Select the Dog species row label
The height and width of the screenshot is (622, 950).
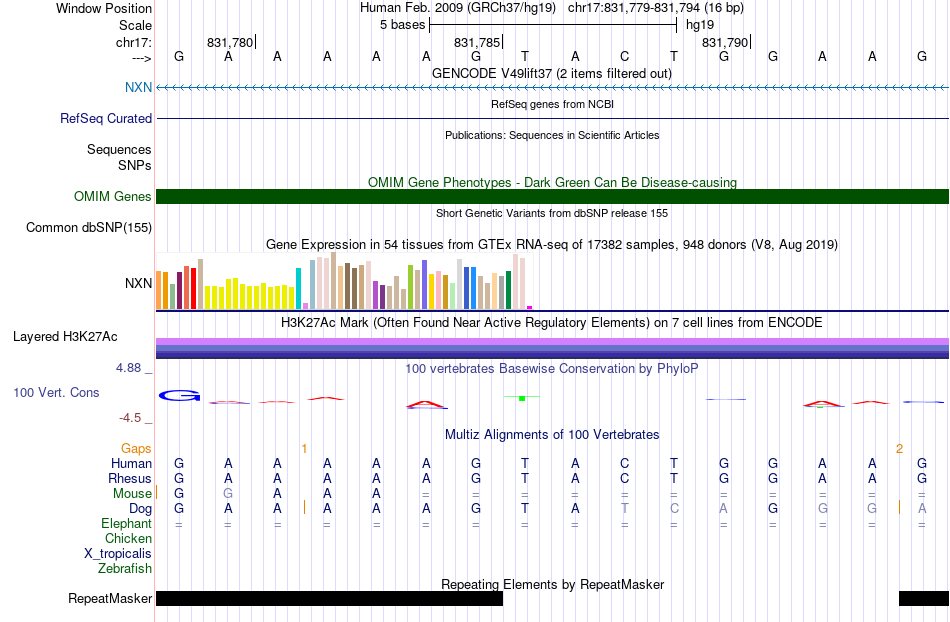141,509
